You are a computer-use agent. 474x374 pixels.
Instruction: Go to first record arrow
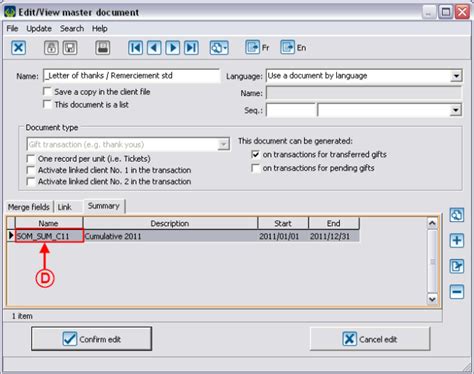pos(136,48)
